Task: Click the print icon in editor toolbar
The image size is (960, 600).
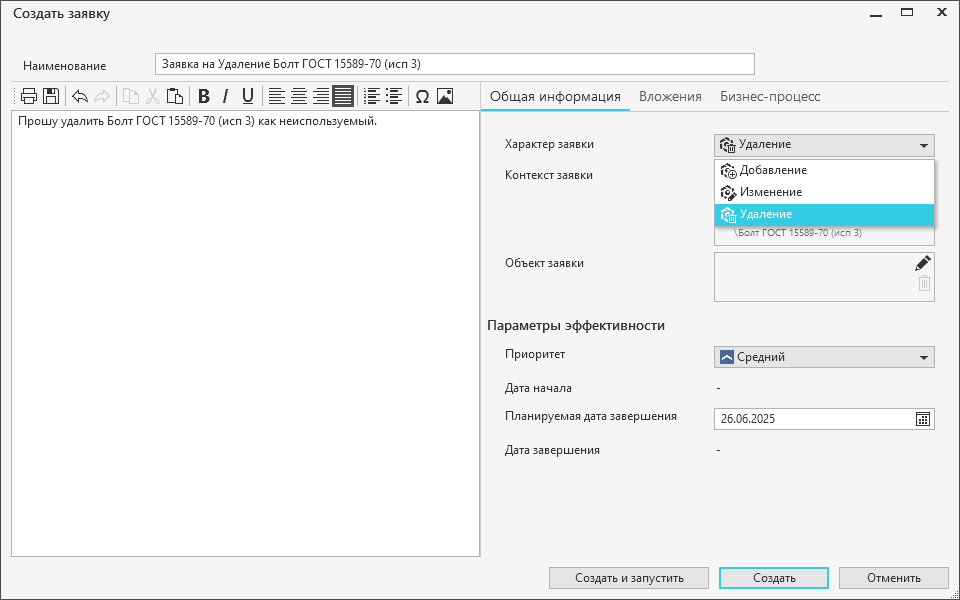Action: (x=29, y=97)
